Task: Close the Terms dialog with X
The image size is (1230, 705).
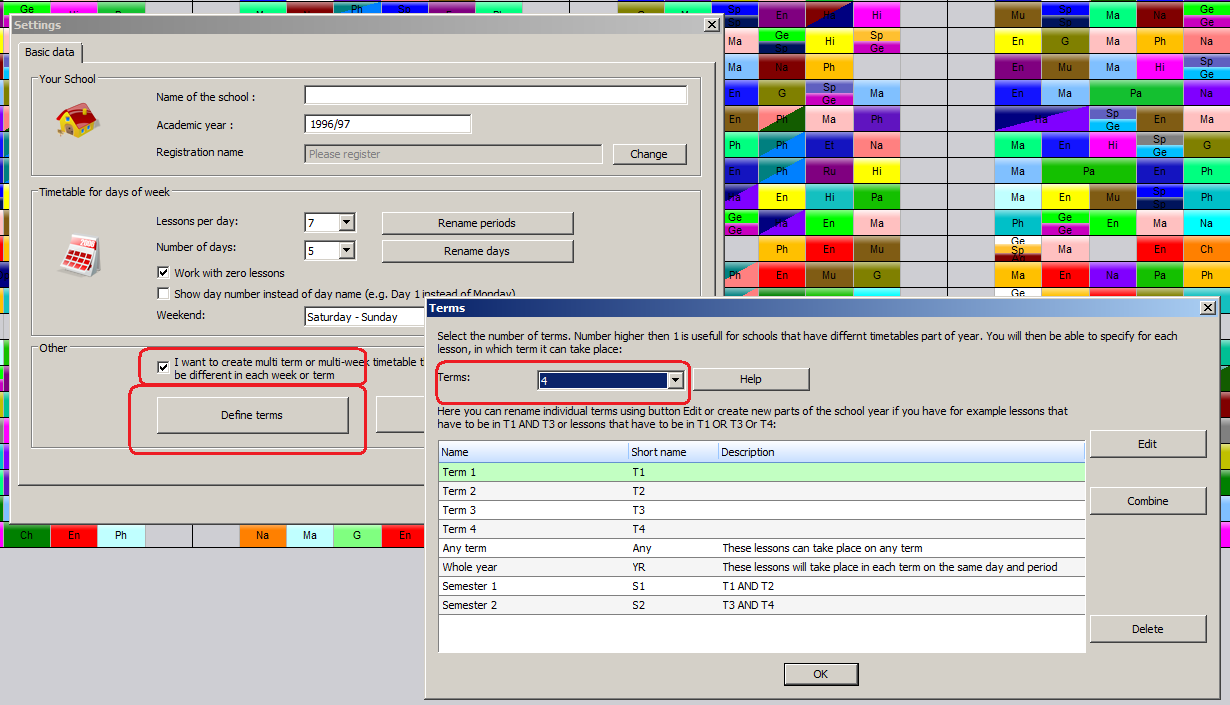Action: pos(1208,308)
